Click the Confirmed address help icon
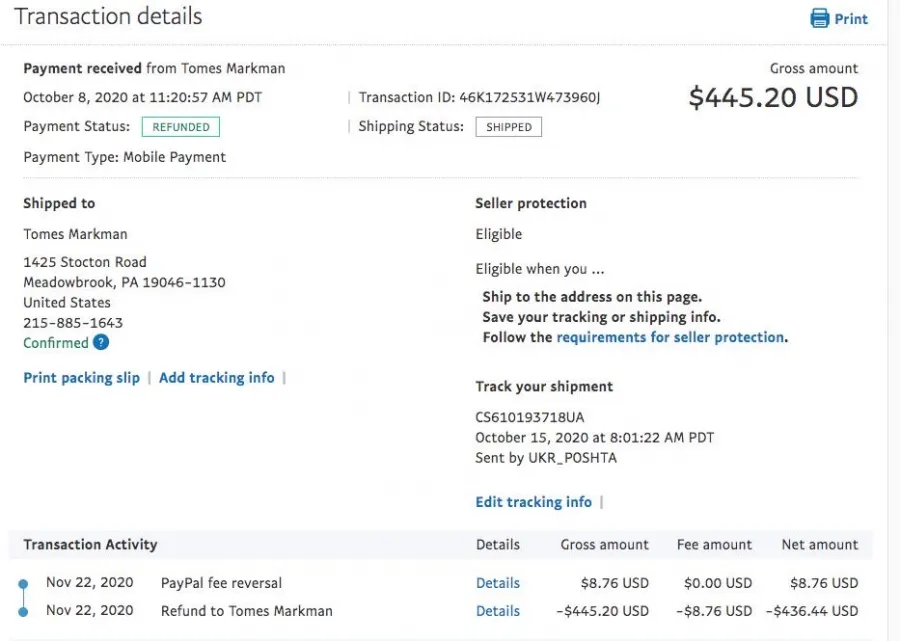The width and height of the screenshot is (900, 641). tap(100, 343)
